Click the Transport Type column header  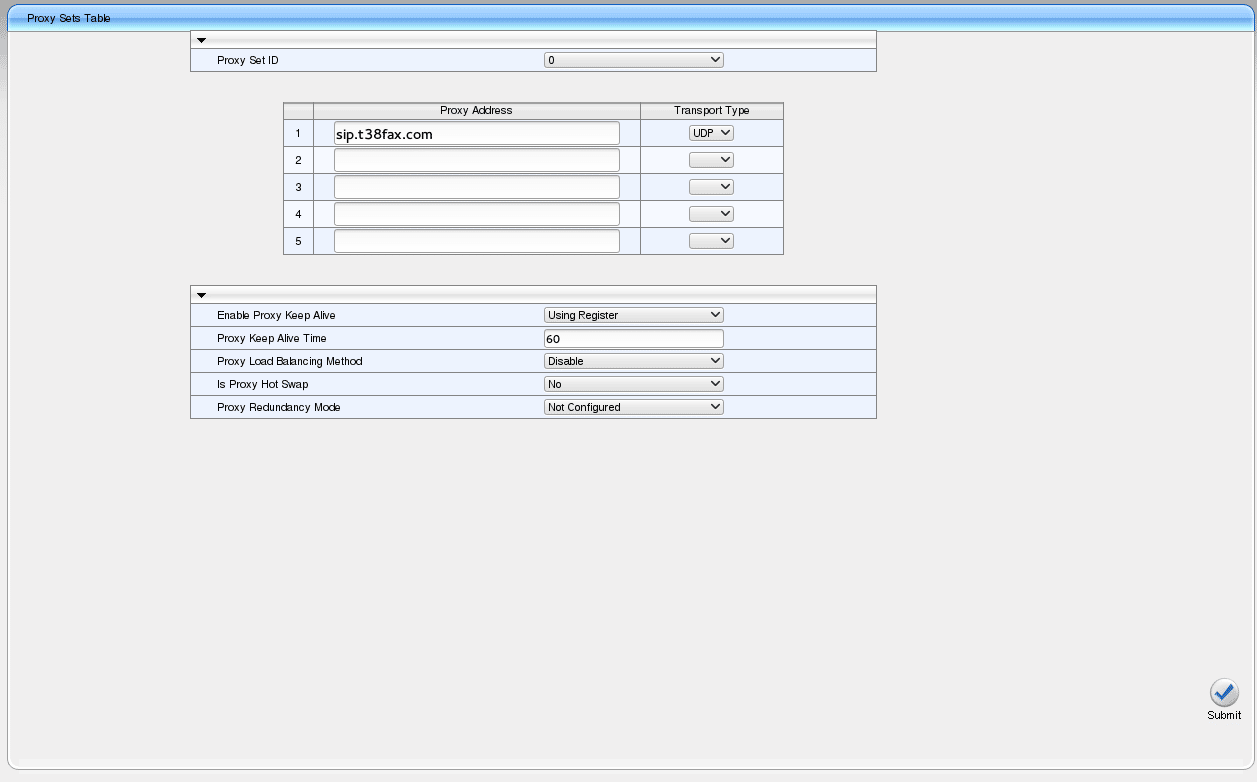point(711,110)
